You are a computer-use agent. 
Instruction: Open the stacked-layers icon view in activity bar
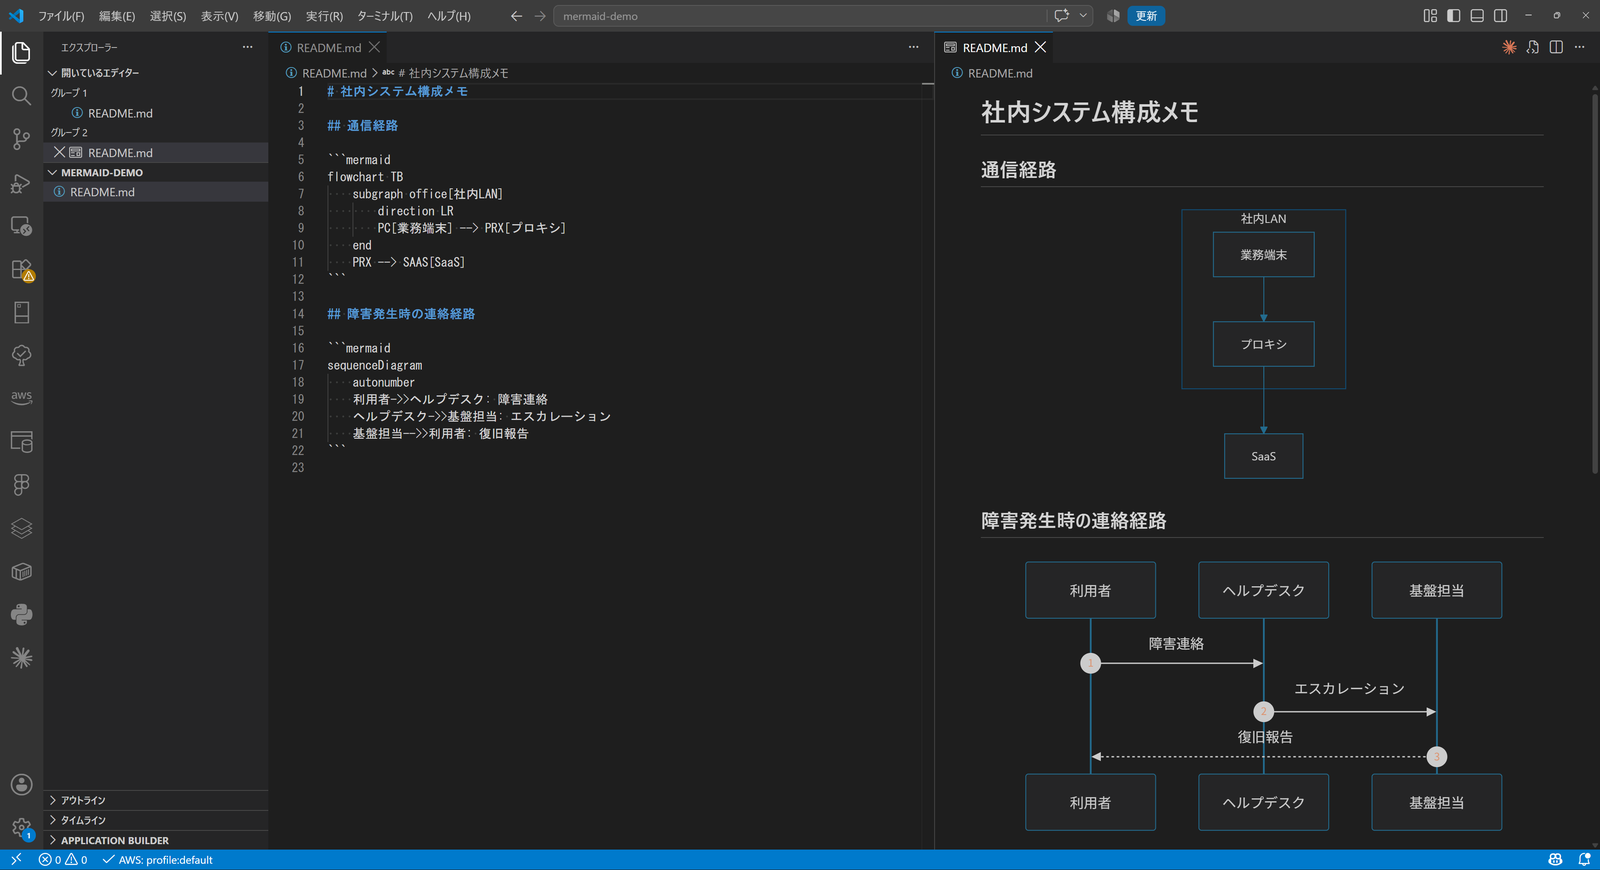click(21, 528)
